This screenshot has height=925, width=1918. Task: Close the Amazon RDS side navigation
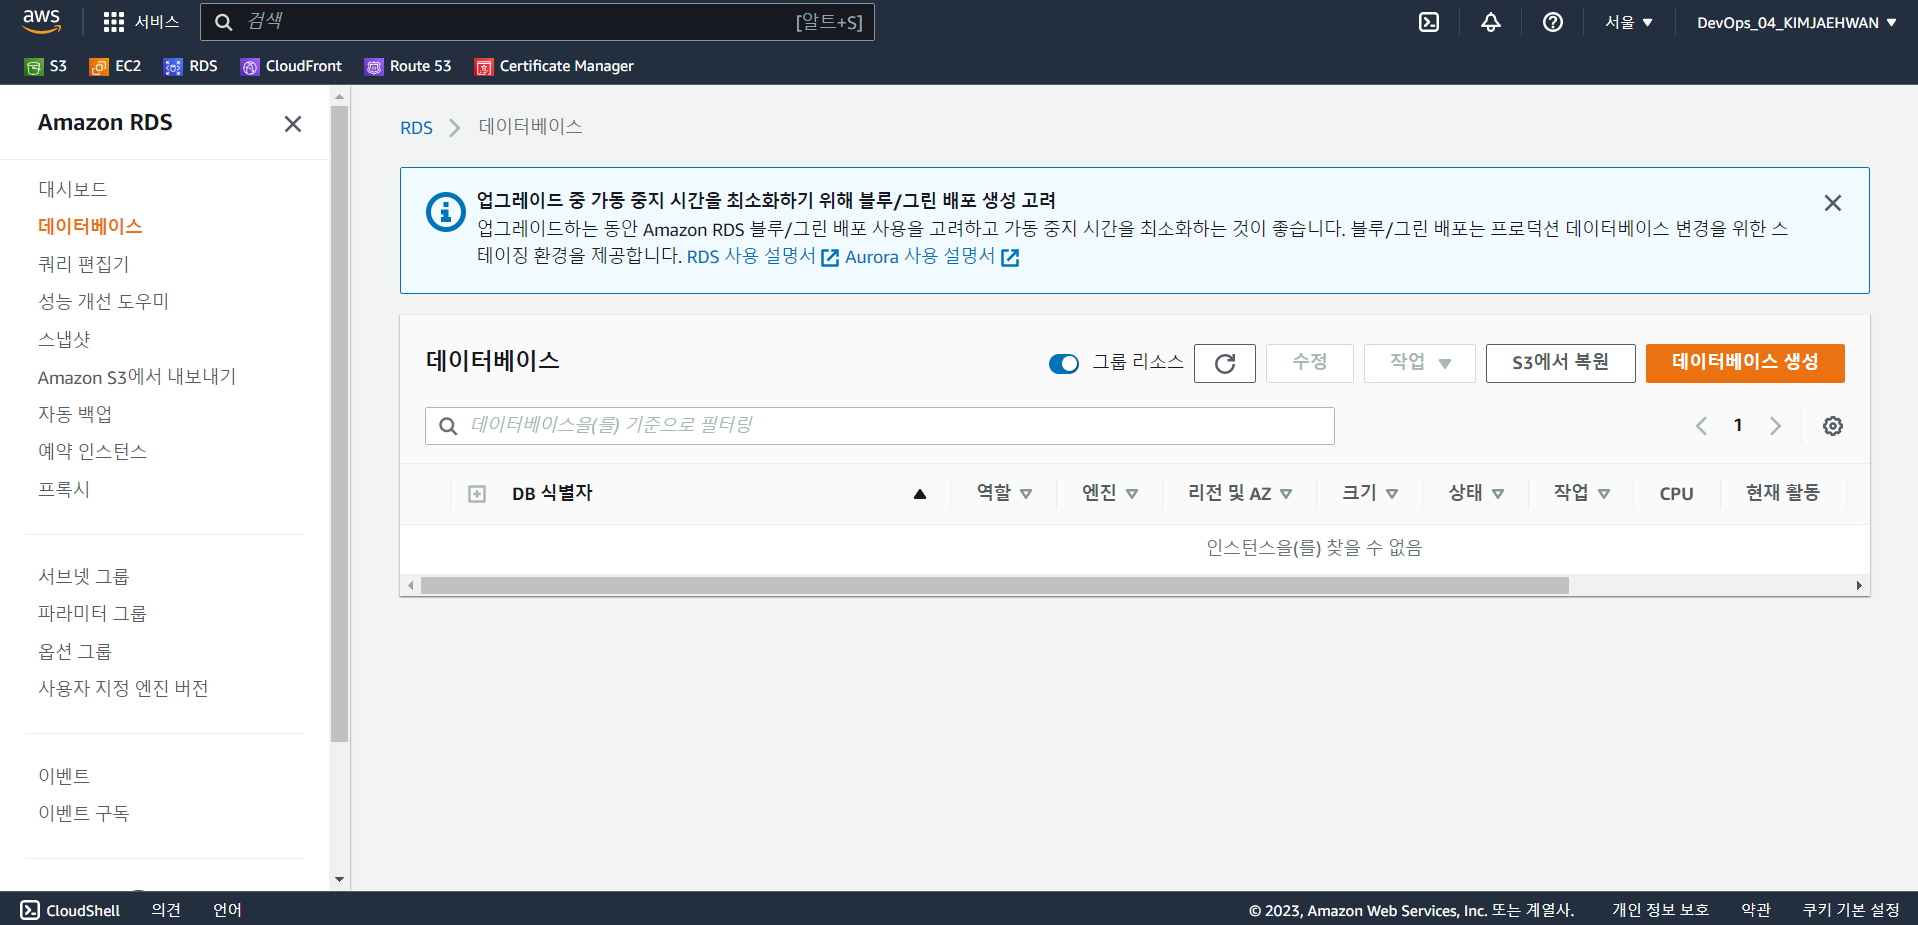click(293, 124)
